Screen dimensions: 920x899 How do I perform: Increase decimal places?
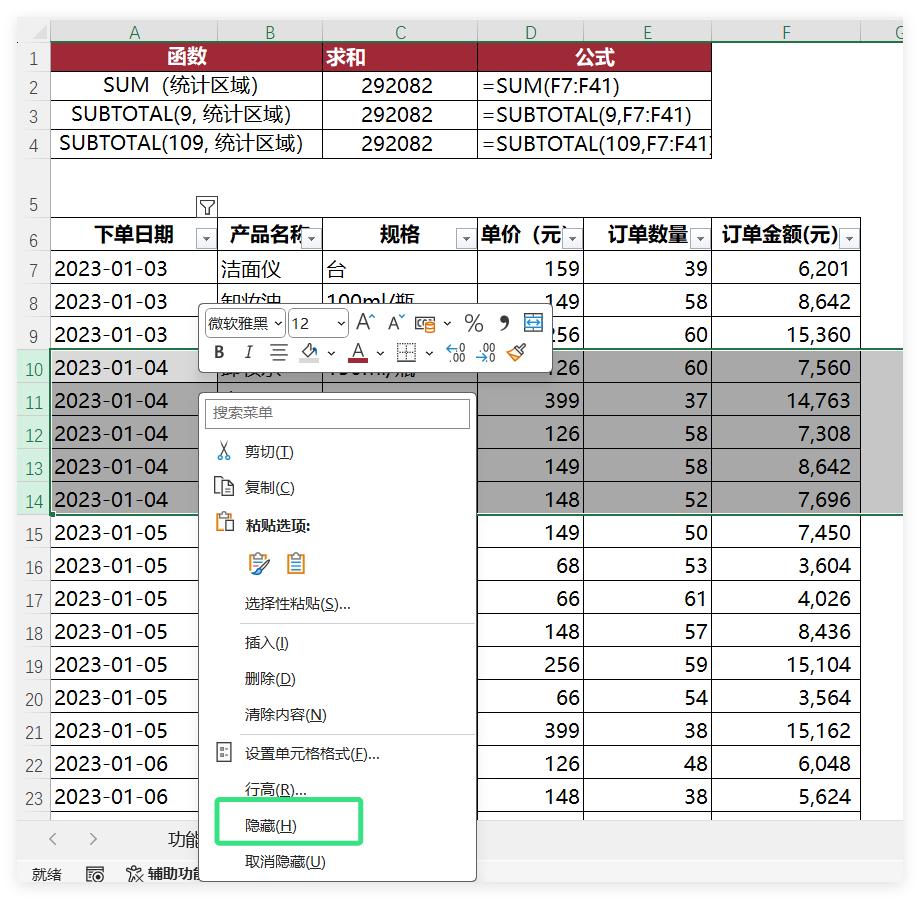coord(456,353)
